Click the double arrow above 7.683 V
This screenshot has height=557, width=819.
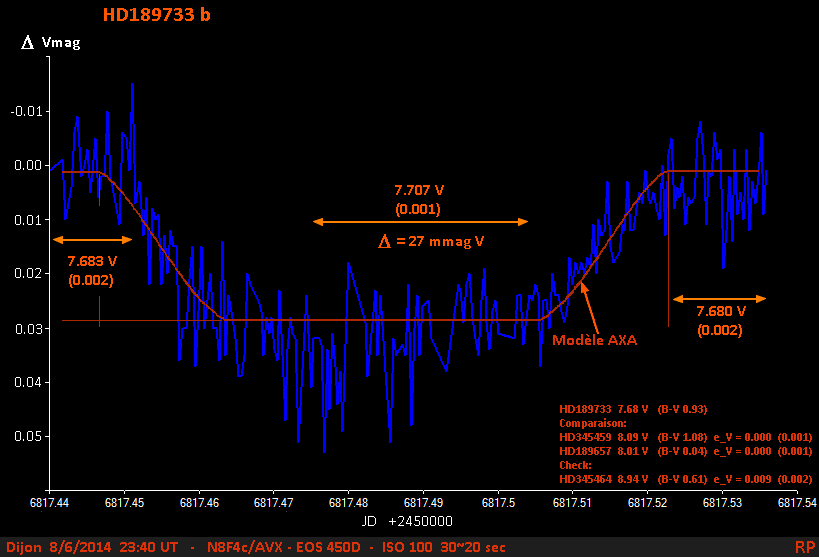(92, 240)
